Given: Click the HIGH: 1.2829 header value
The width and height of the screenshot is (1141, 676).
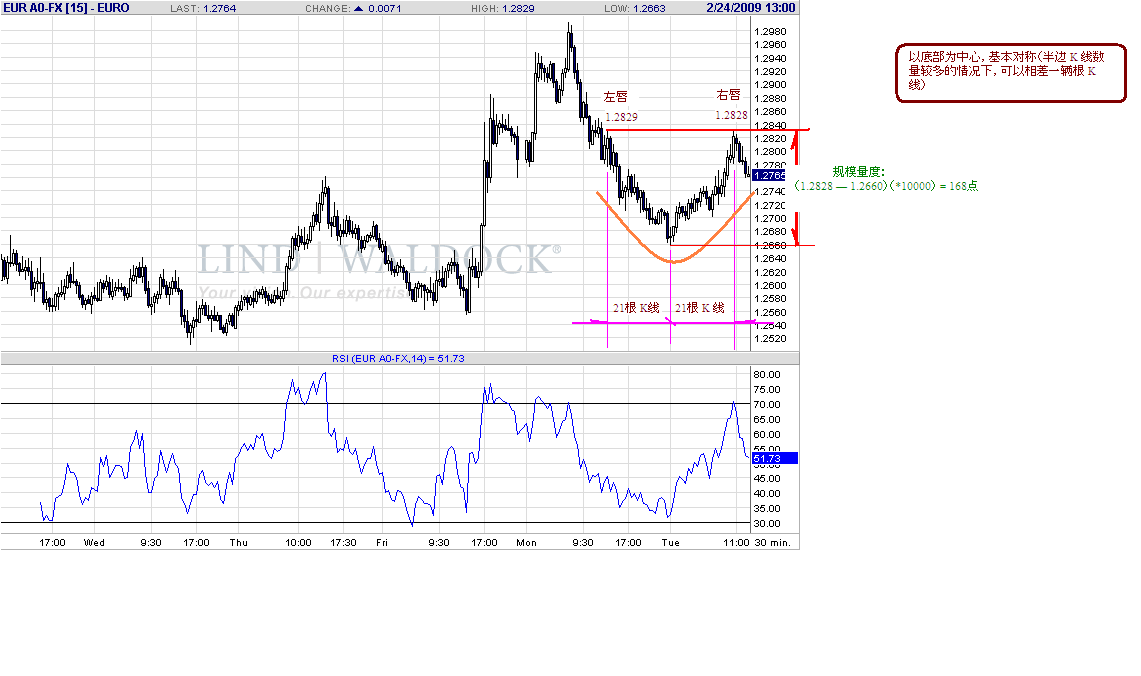Looking at the screenshot, I should coord(502,9).
